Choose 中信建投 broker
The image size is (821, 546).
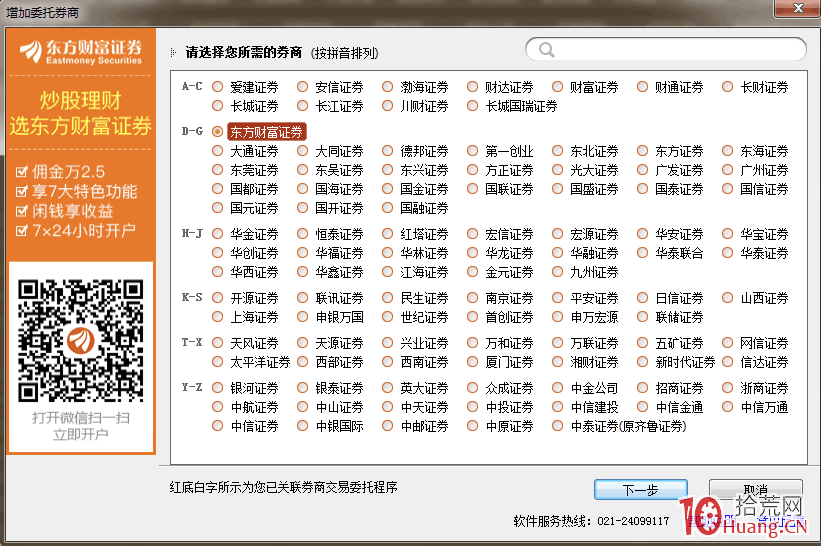[557, 407]
